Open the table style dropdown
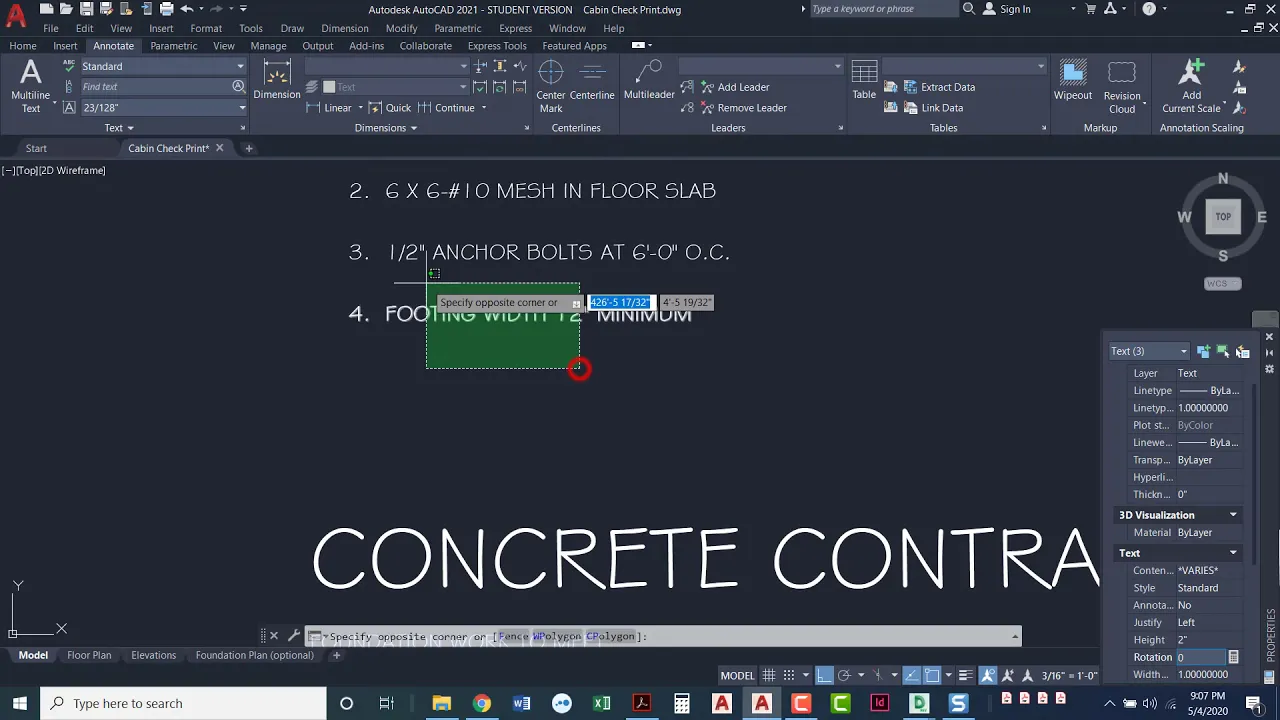The image size is (1280, 720). [x=964, y=66]
